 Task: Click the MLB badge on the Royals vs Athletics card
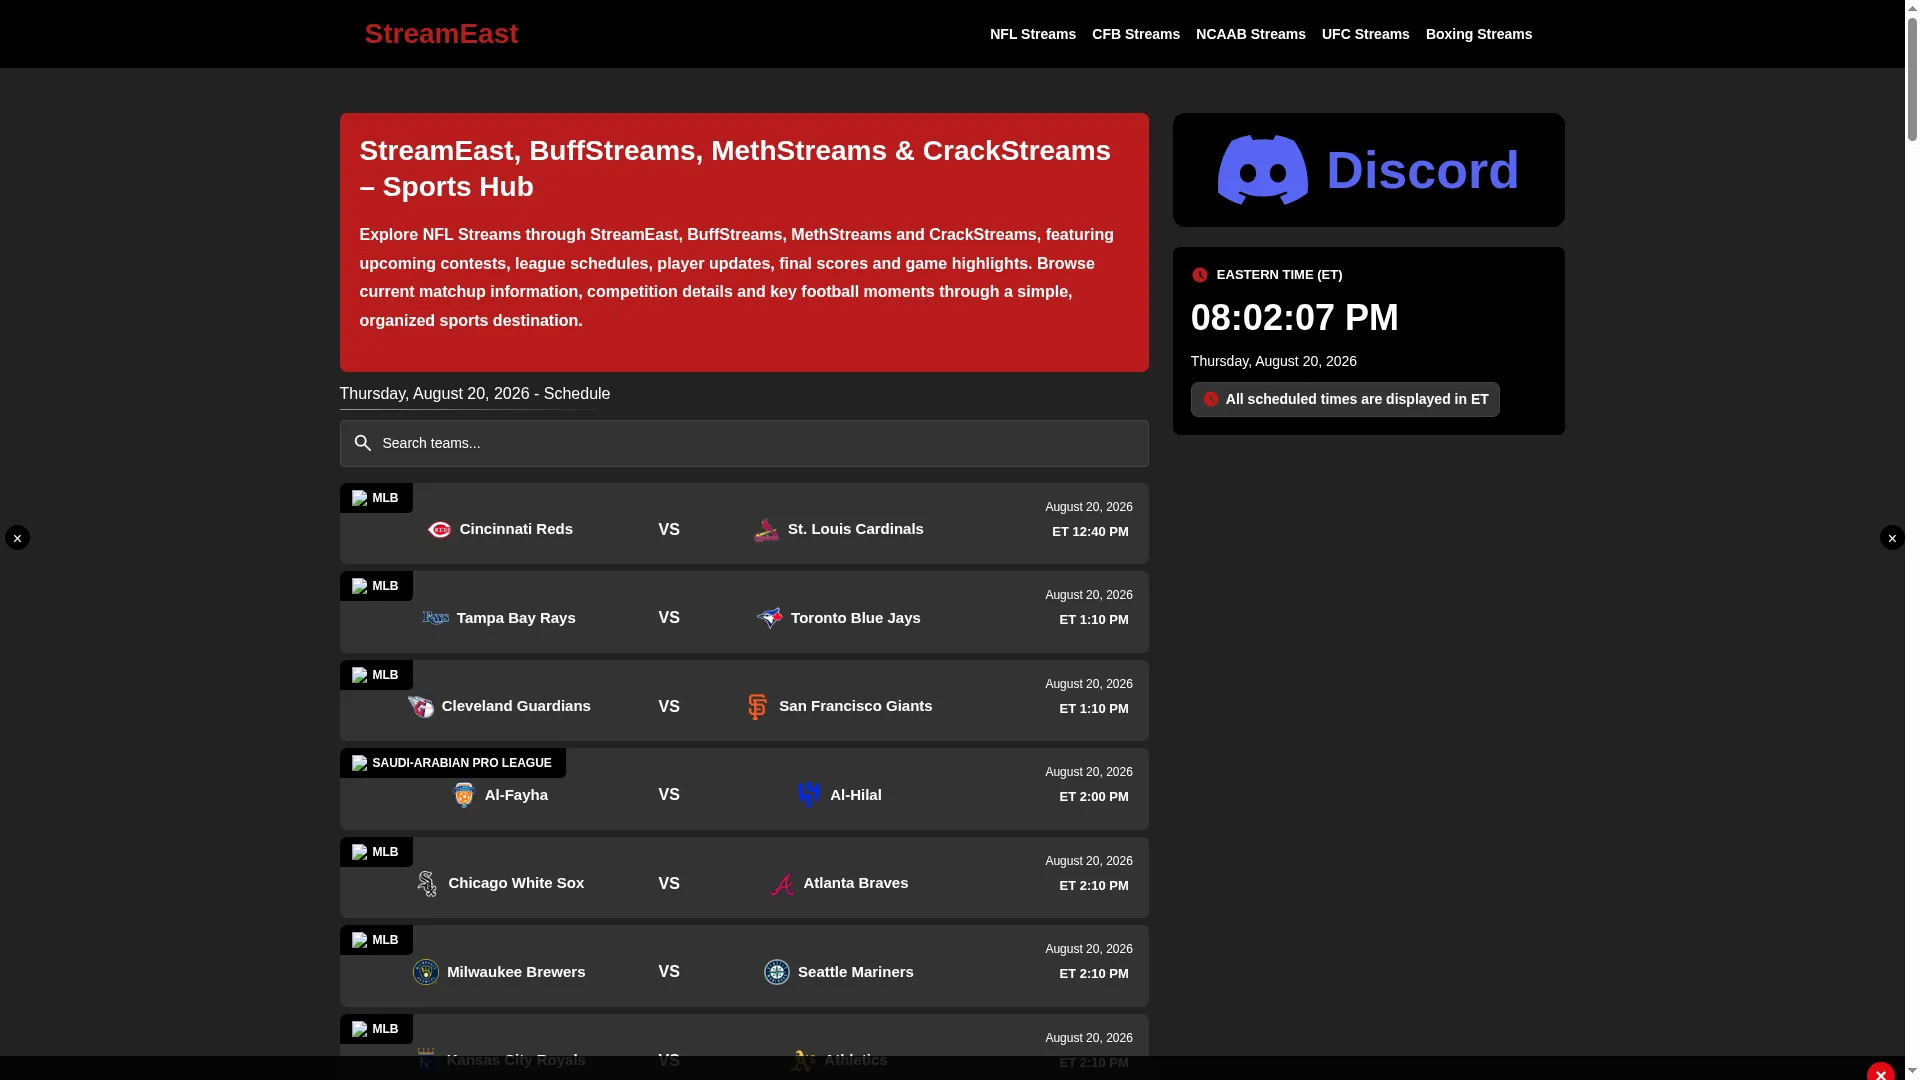pos(376,1029)
